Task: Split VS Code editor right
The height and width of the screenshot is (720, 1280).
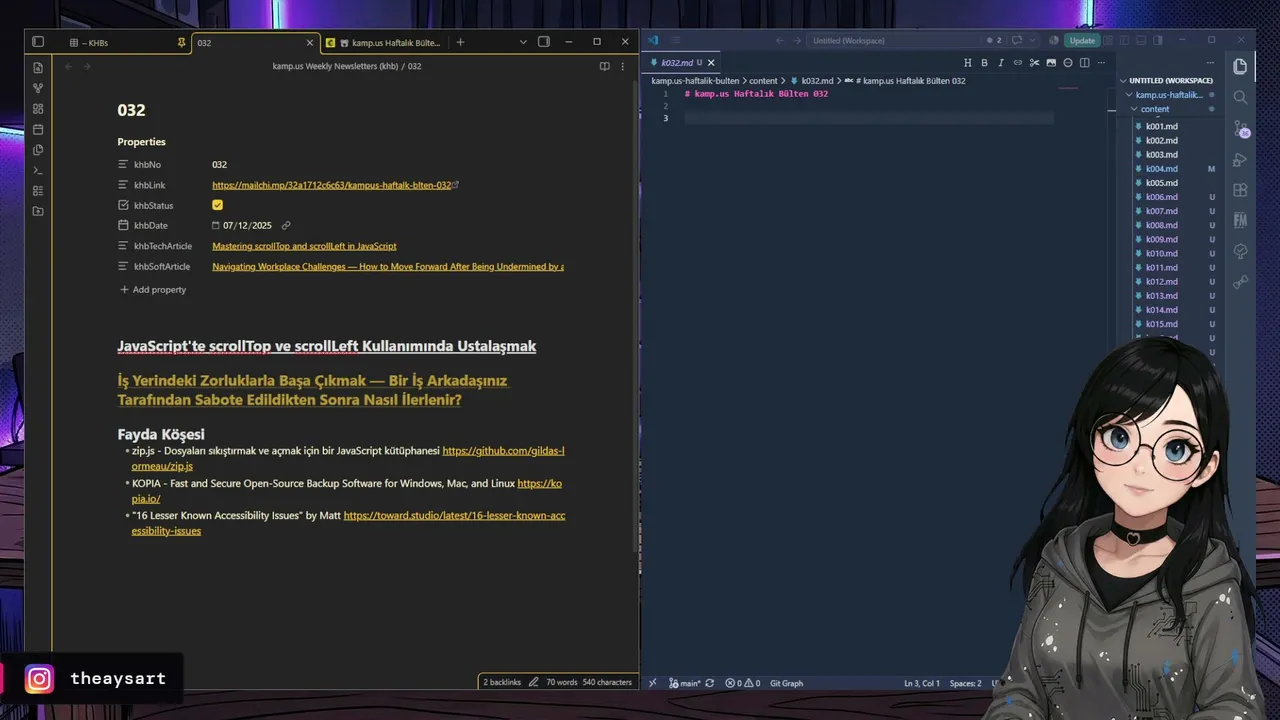Action: point(1085,63)
